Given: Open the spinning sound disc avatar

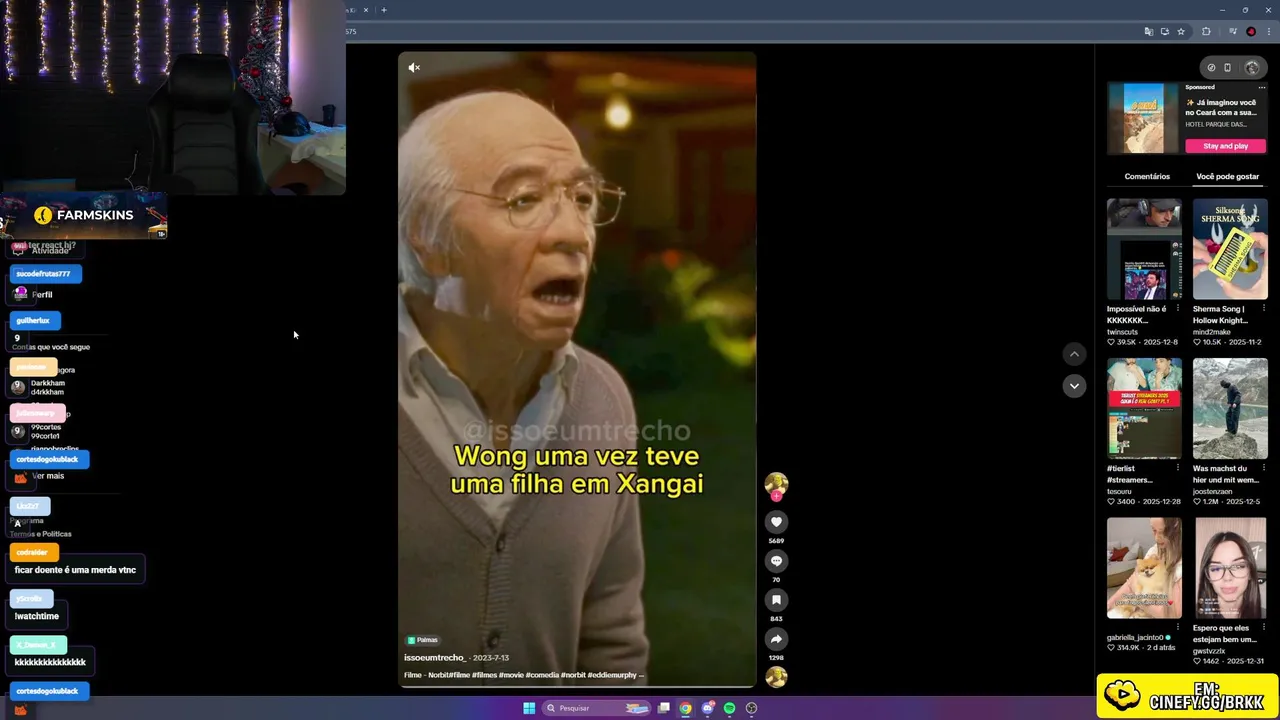Looking at the screenshot, I should pyautogui.click(x=776, y=677).
